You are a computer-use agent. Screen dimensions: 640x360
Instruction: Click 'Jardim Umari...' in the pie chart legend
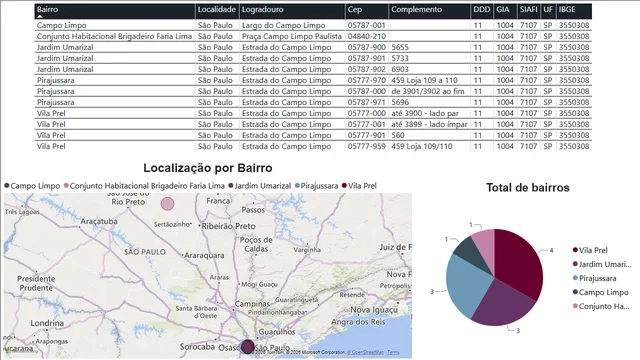pos(602,264)
